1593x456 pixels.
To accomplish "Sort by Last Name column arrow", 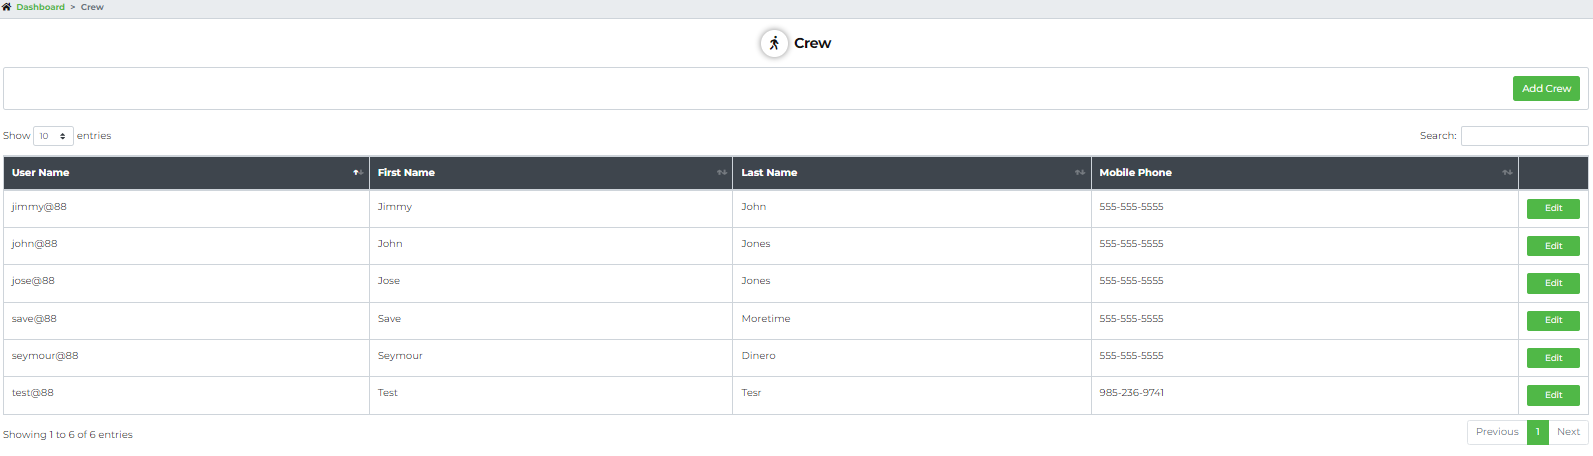I will [1080, 173].
